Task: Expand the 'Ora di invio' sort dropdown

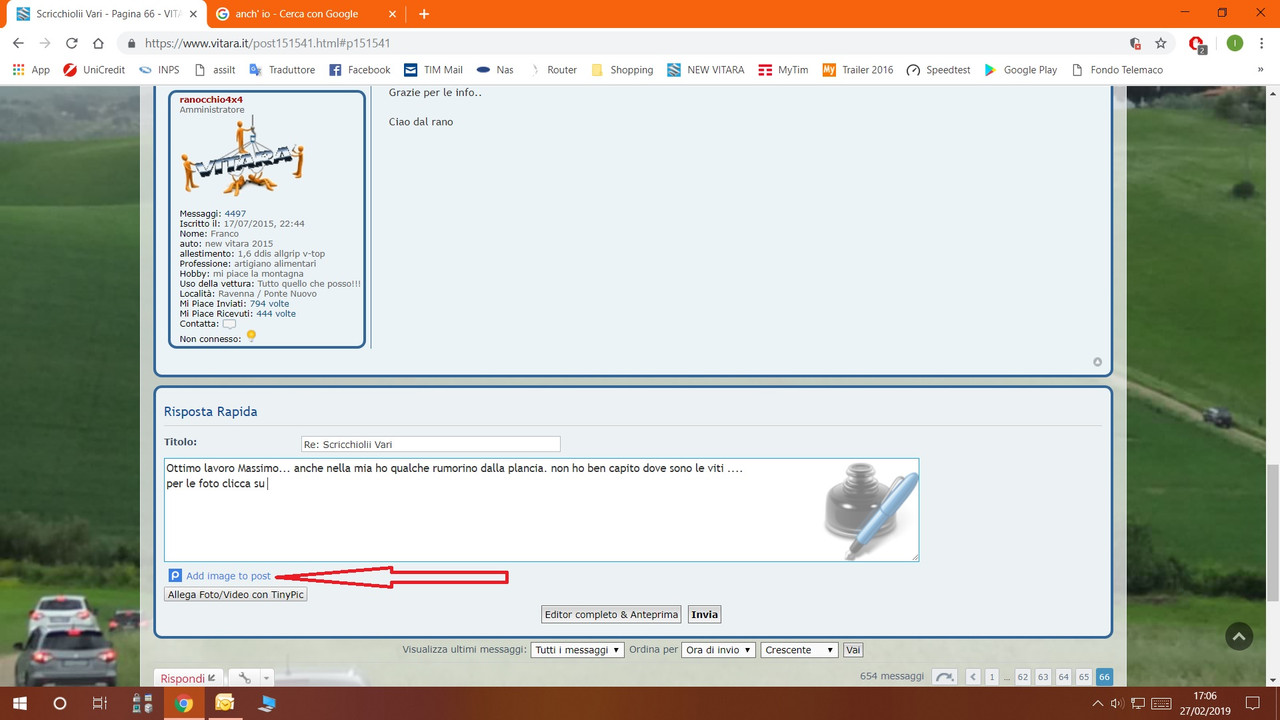Action: [x=719, y=650]
